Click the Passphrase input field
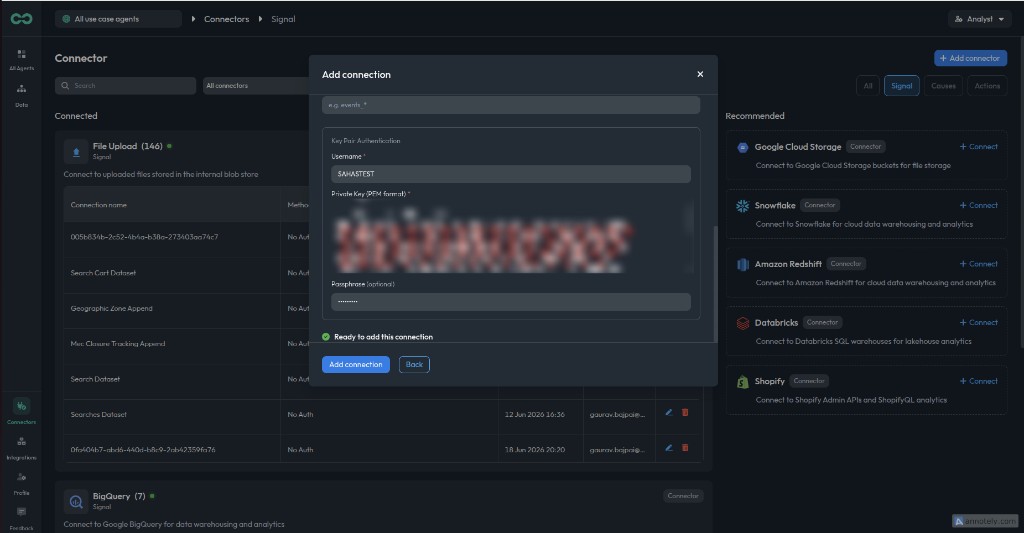 511,301
